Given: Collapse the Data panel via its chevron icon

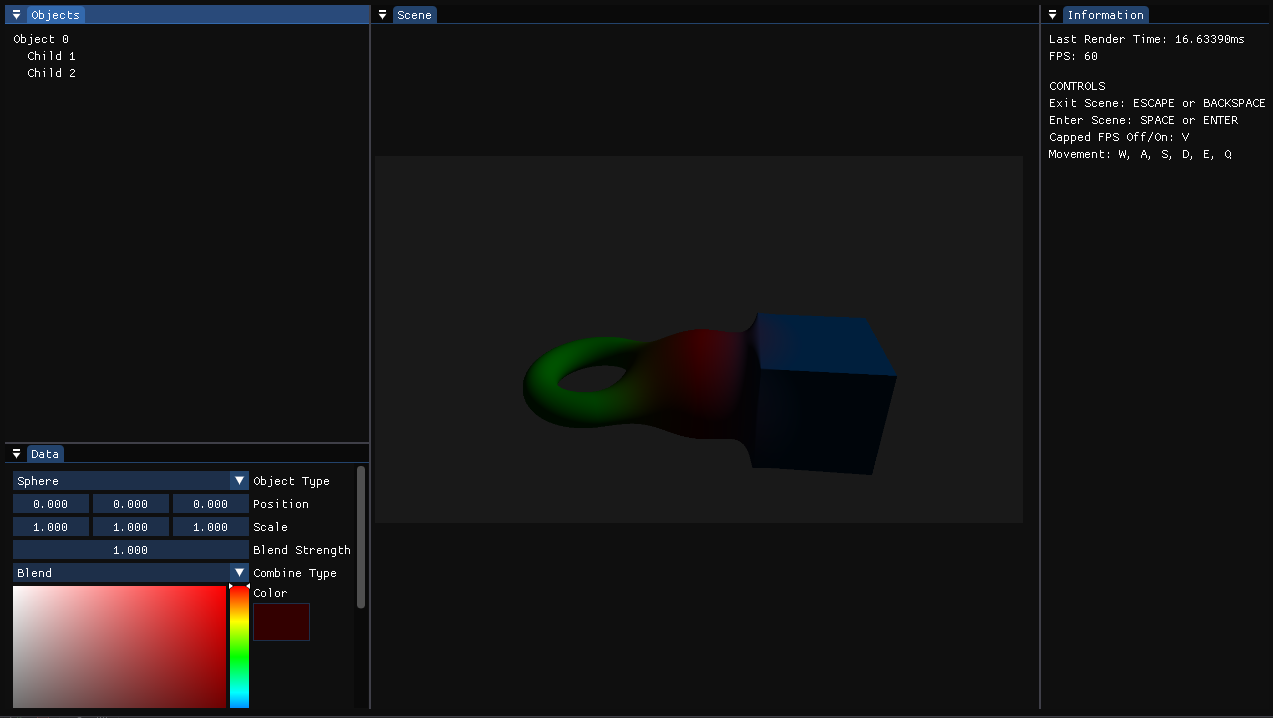Looking at the screenshot, I should point(15,453).
